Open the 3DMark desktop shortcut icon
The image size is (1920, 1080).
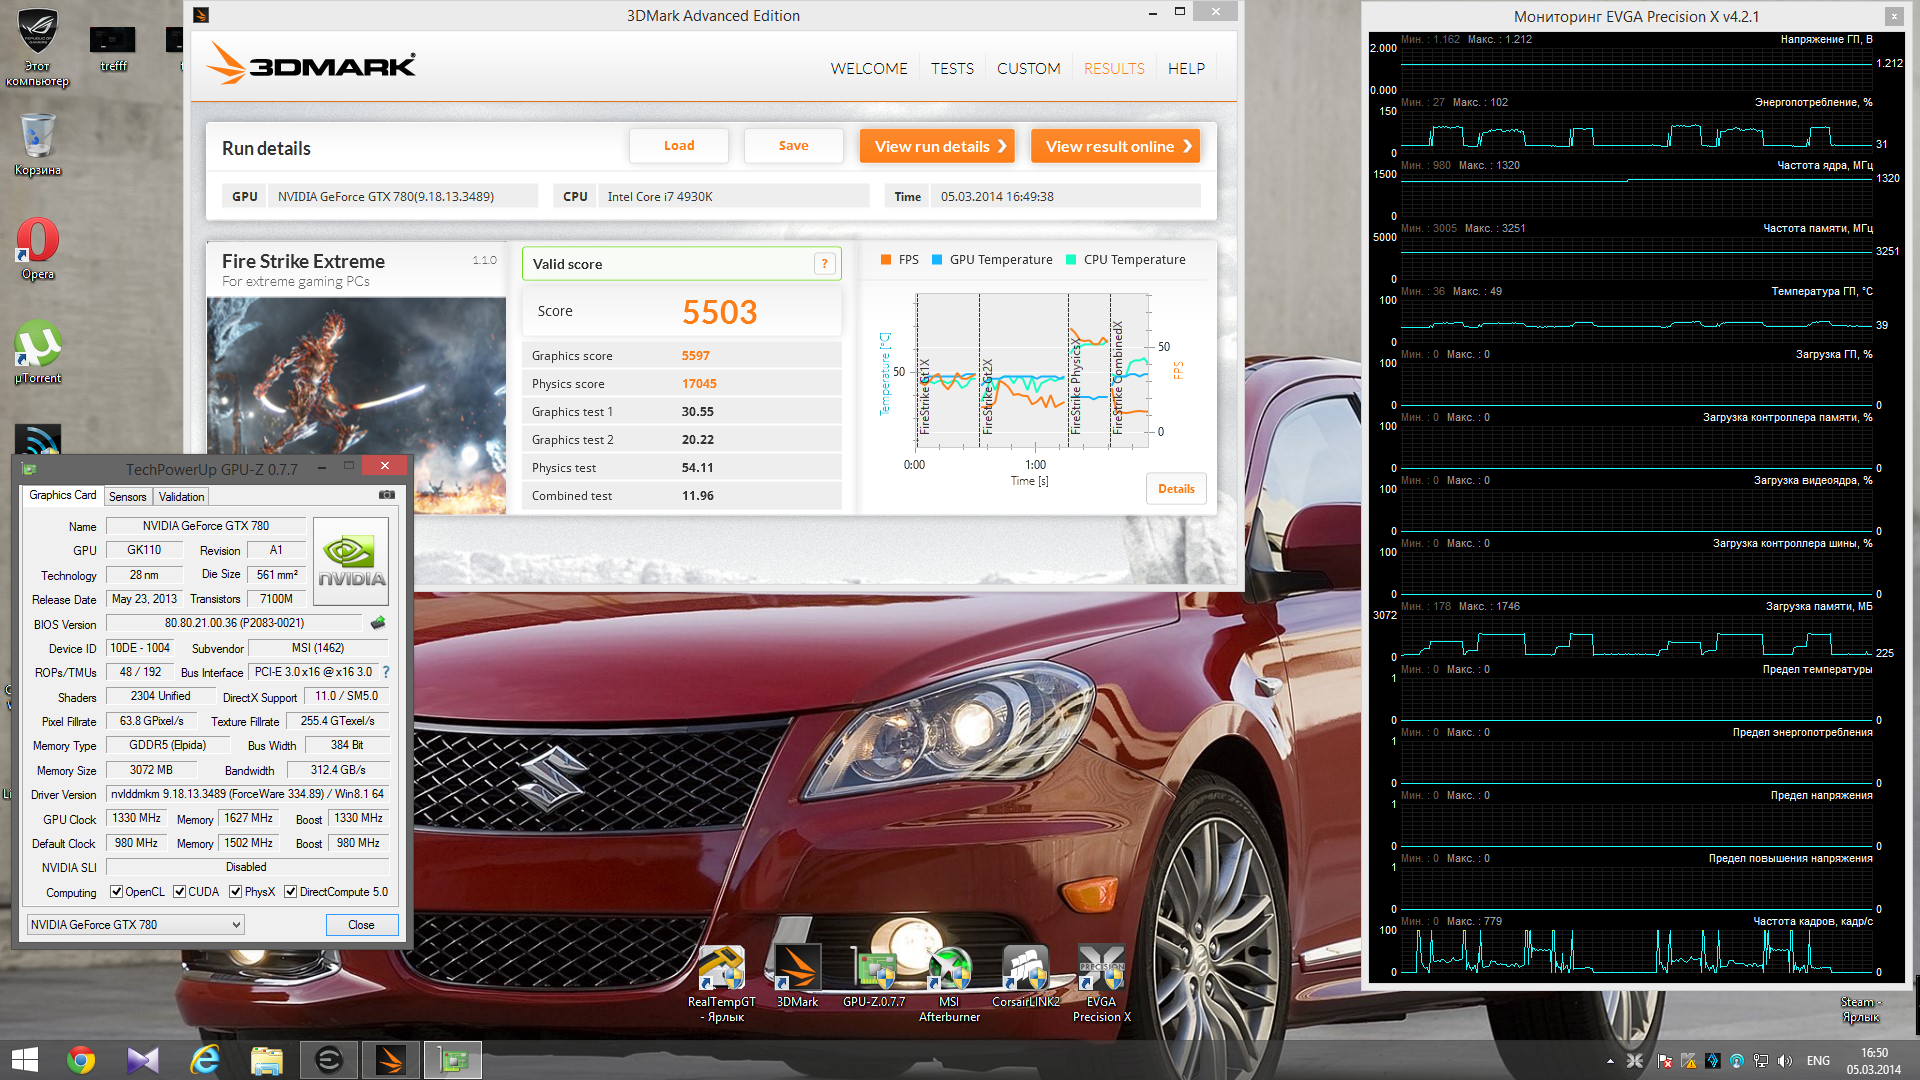click(x=797, y=975)
